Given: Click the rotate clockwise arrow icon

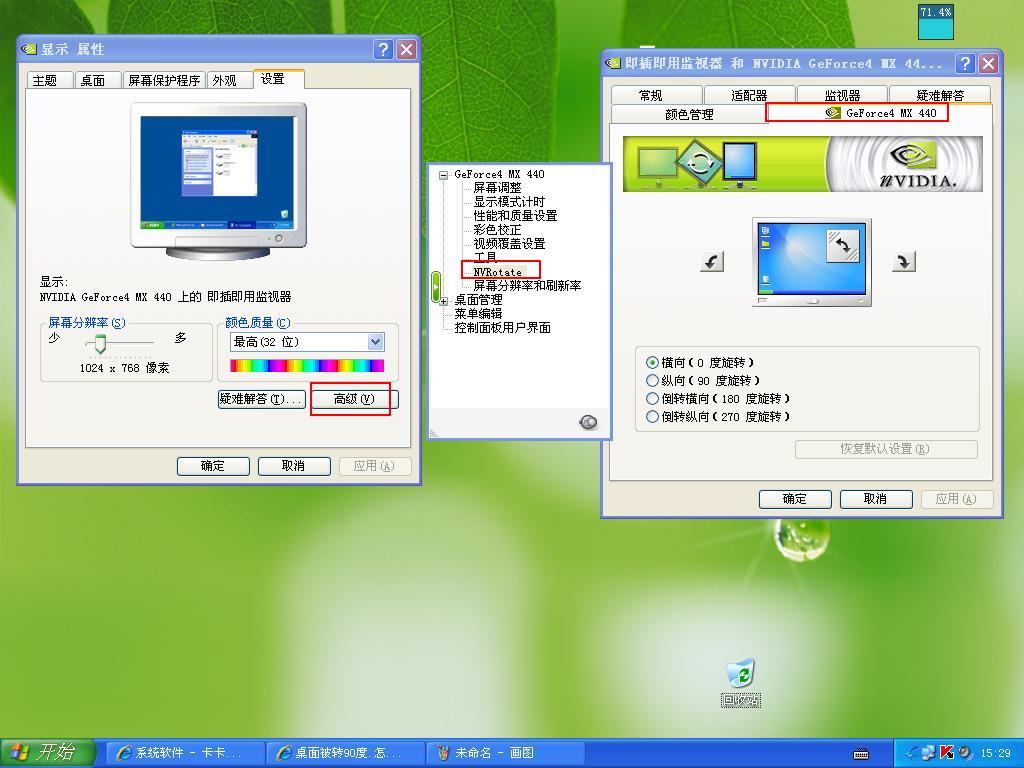Looking at the screenshot, I should pos(904,261).
